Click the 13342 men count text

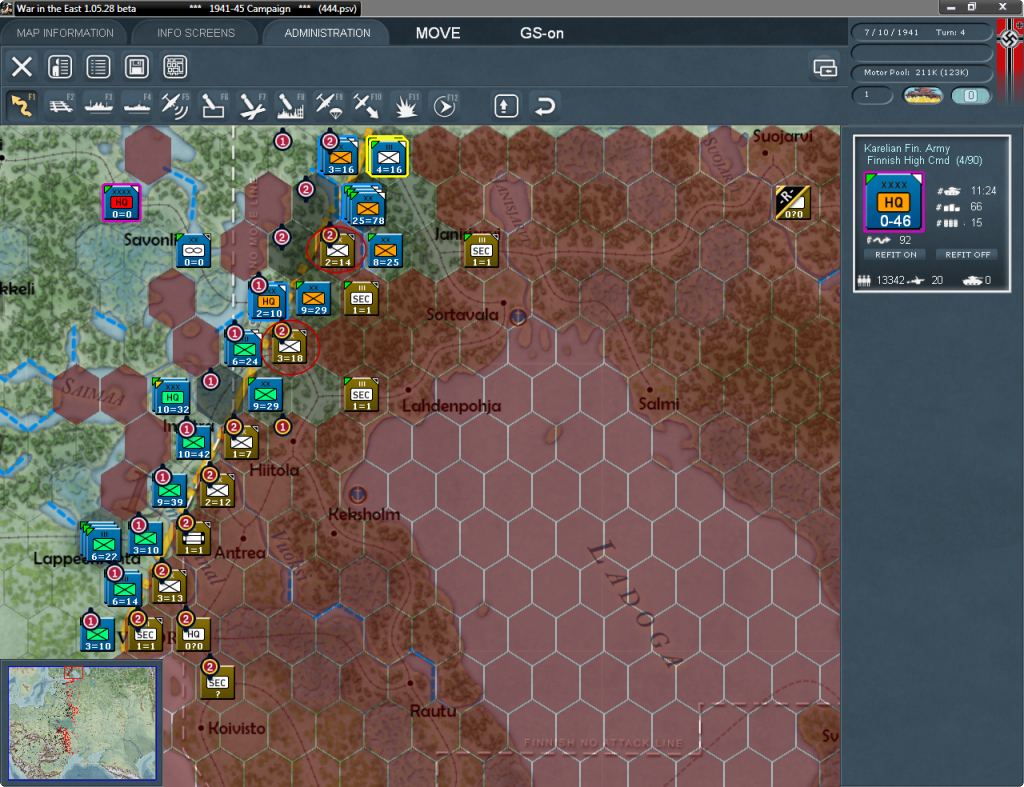click(x=890, y=280)
